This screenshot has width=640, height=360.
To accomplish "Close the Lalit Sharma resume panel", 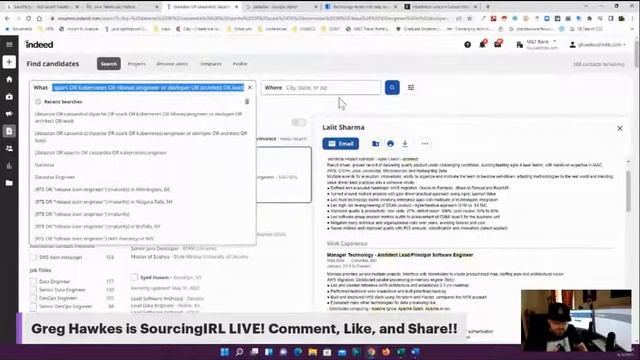I will click(x=620, y=128).
